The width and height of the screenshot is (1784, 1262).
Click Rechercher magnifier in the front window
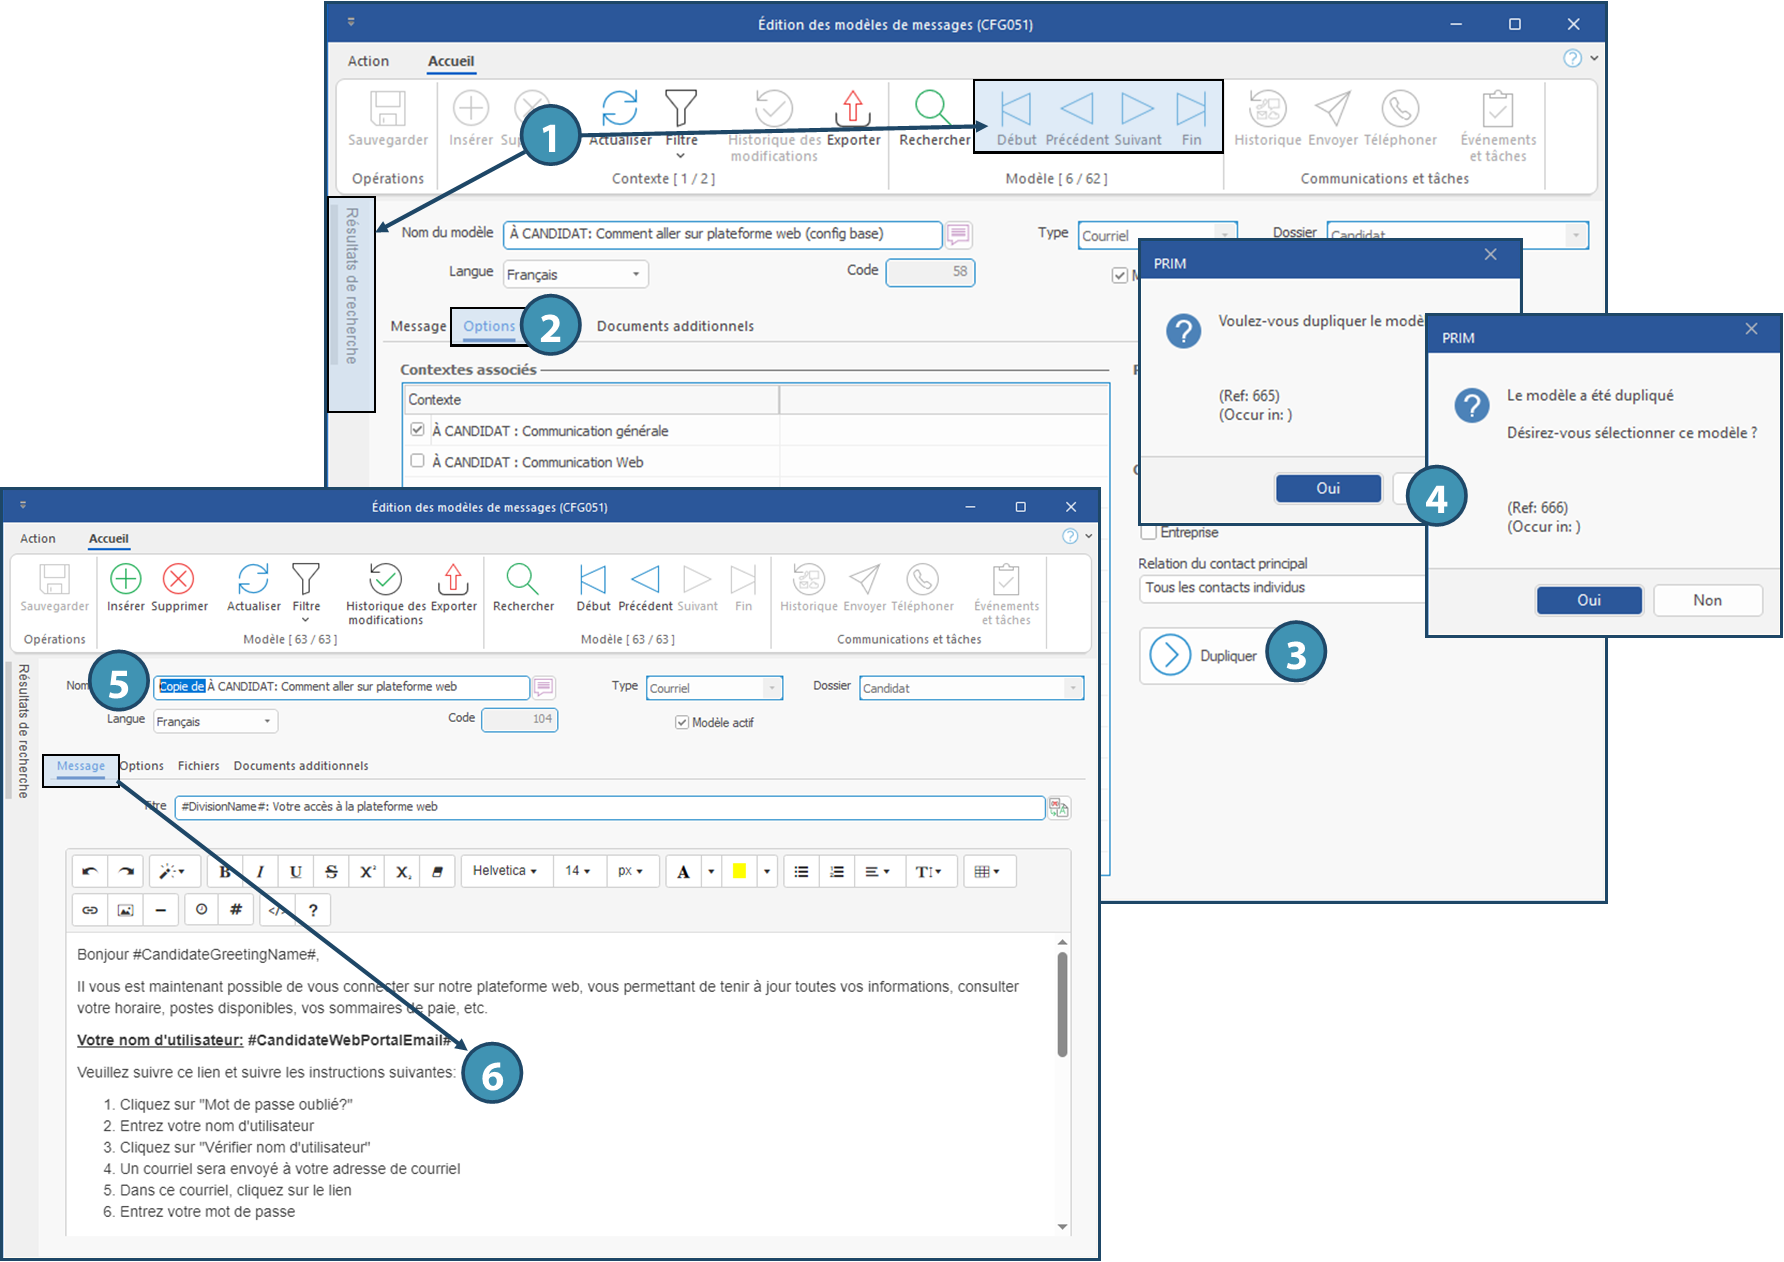(522, 580)
